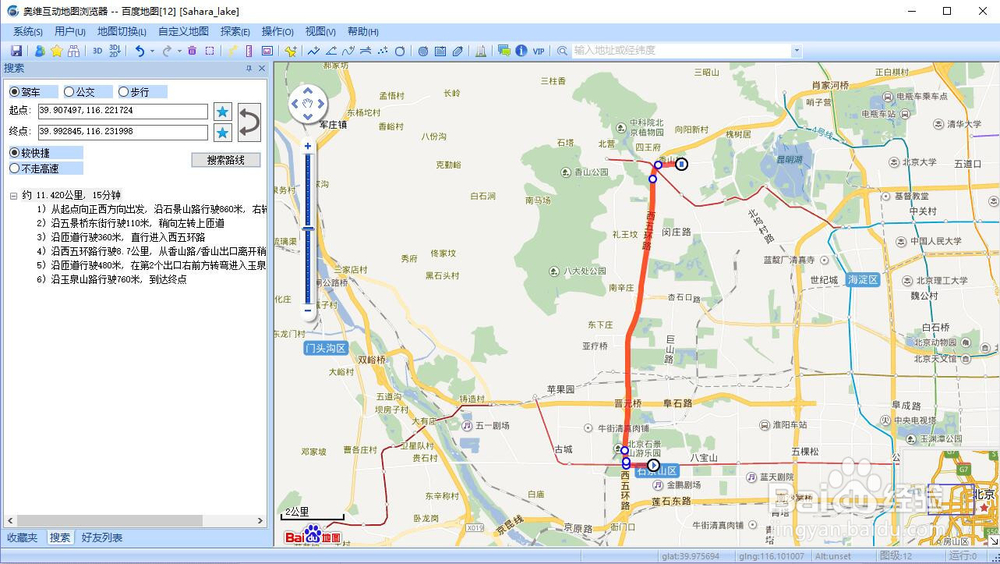Toggle 3D/2D switch icon in toolbar
The image size is (1000, 564).
[x=115, y=51]
